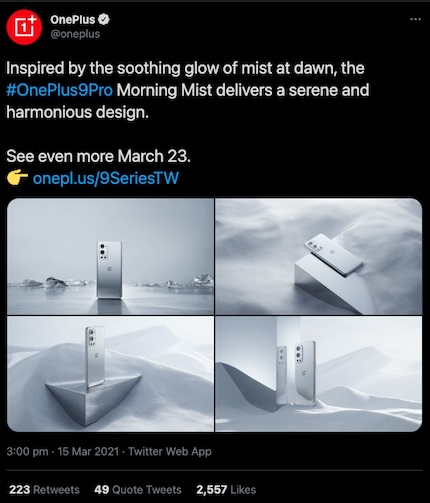
Task: Open the OnePlus display name
Action: click(x=73, y=20)
